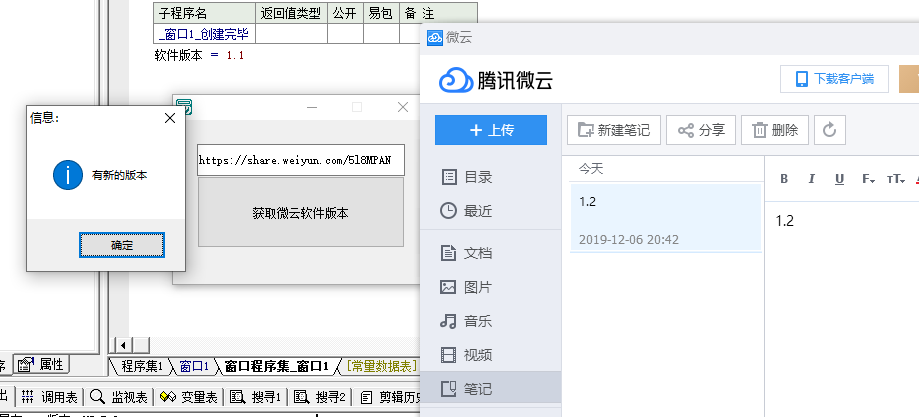Open the TT font size dropdown
The image size is (919, 417).
pyautogui.click(x=896, y=179)
